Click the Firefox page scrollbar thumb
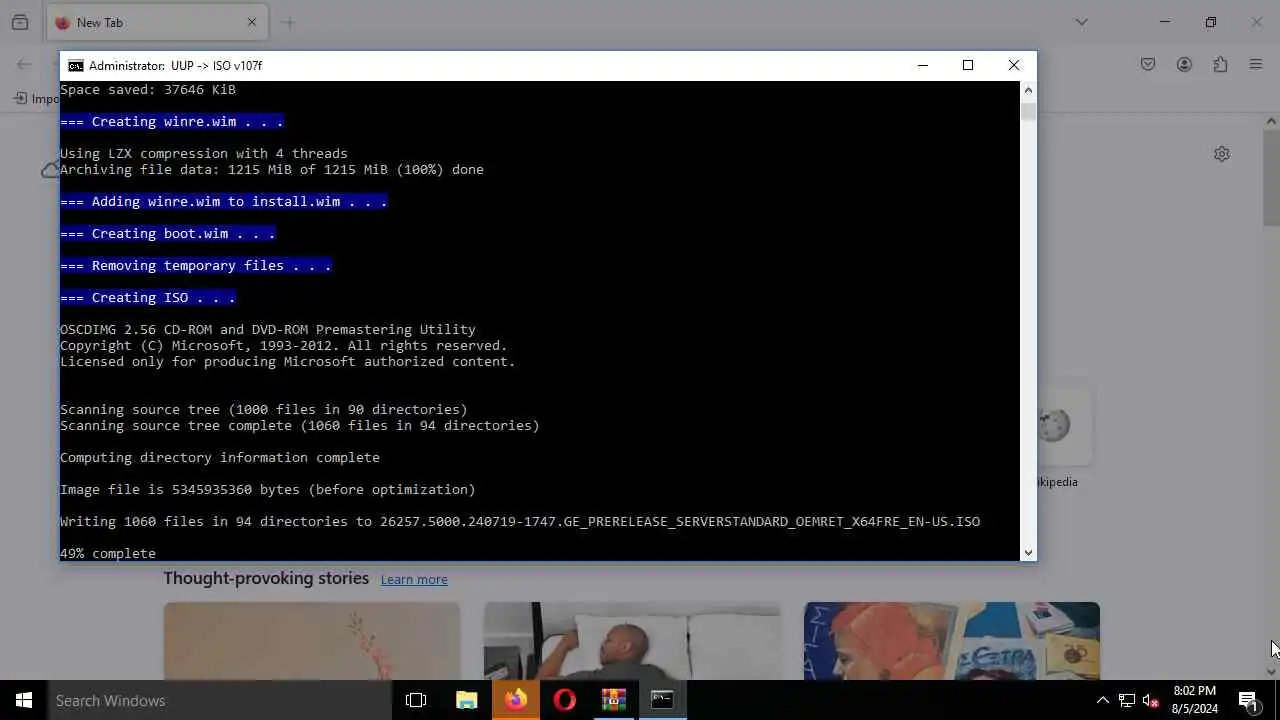The image size is (1280, 720). tap(1271, 178)
